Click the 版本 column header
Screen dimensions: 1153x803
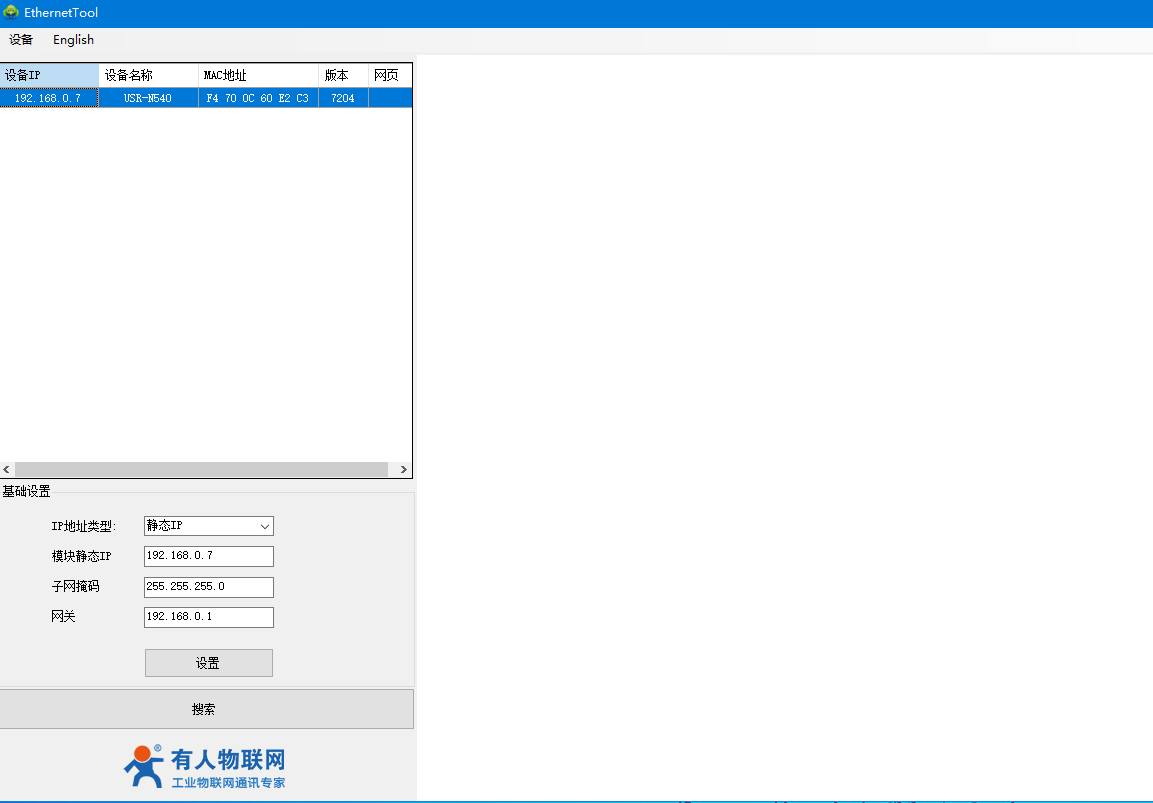tap(342, 75)
